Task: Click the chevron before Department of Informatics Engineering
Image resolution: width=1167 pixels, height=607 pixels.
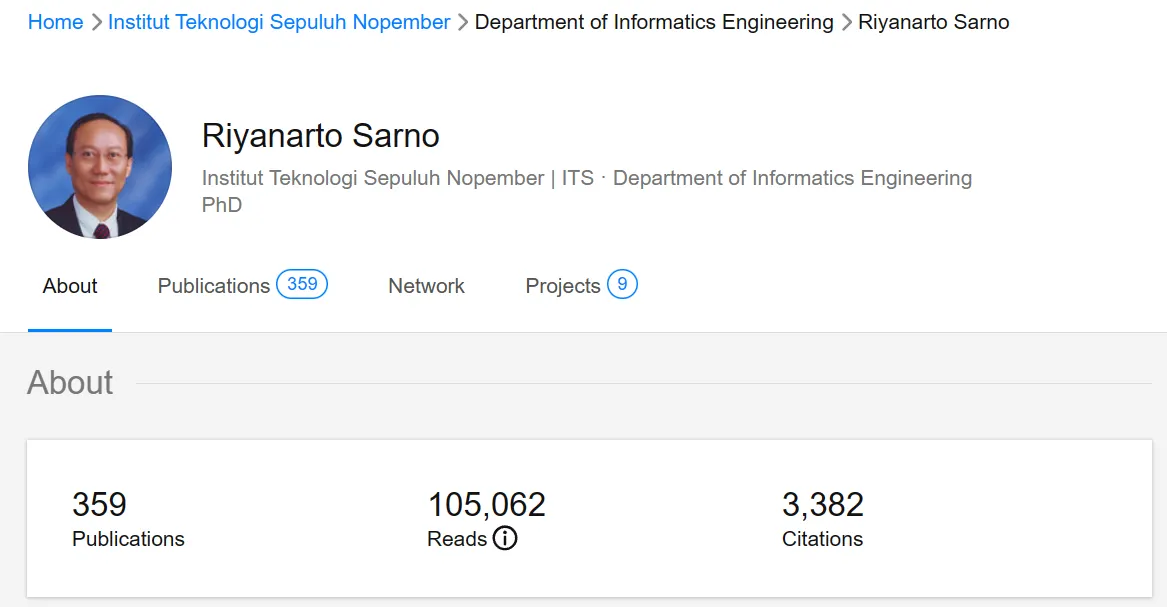Action: click(463, 22)
